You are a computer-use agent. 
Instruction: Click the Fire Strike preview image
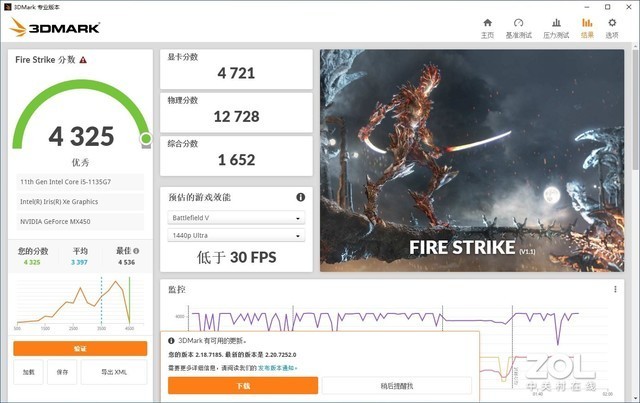pos(472,160)
